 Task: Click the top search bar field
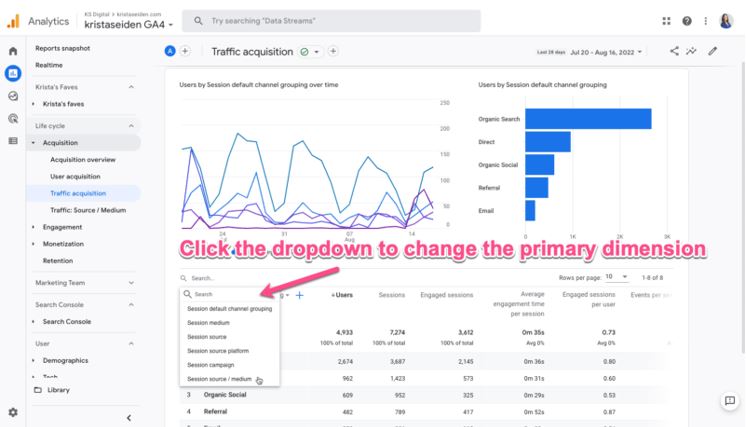[331, 21]
